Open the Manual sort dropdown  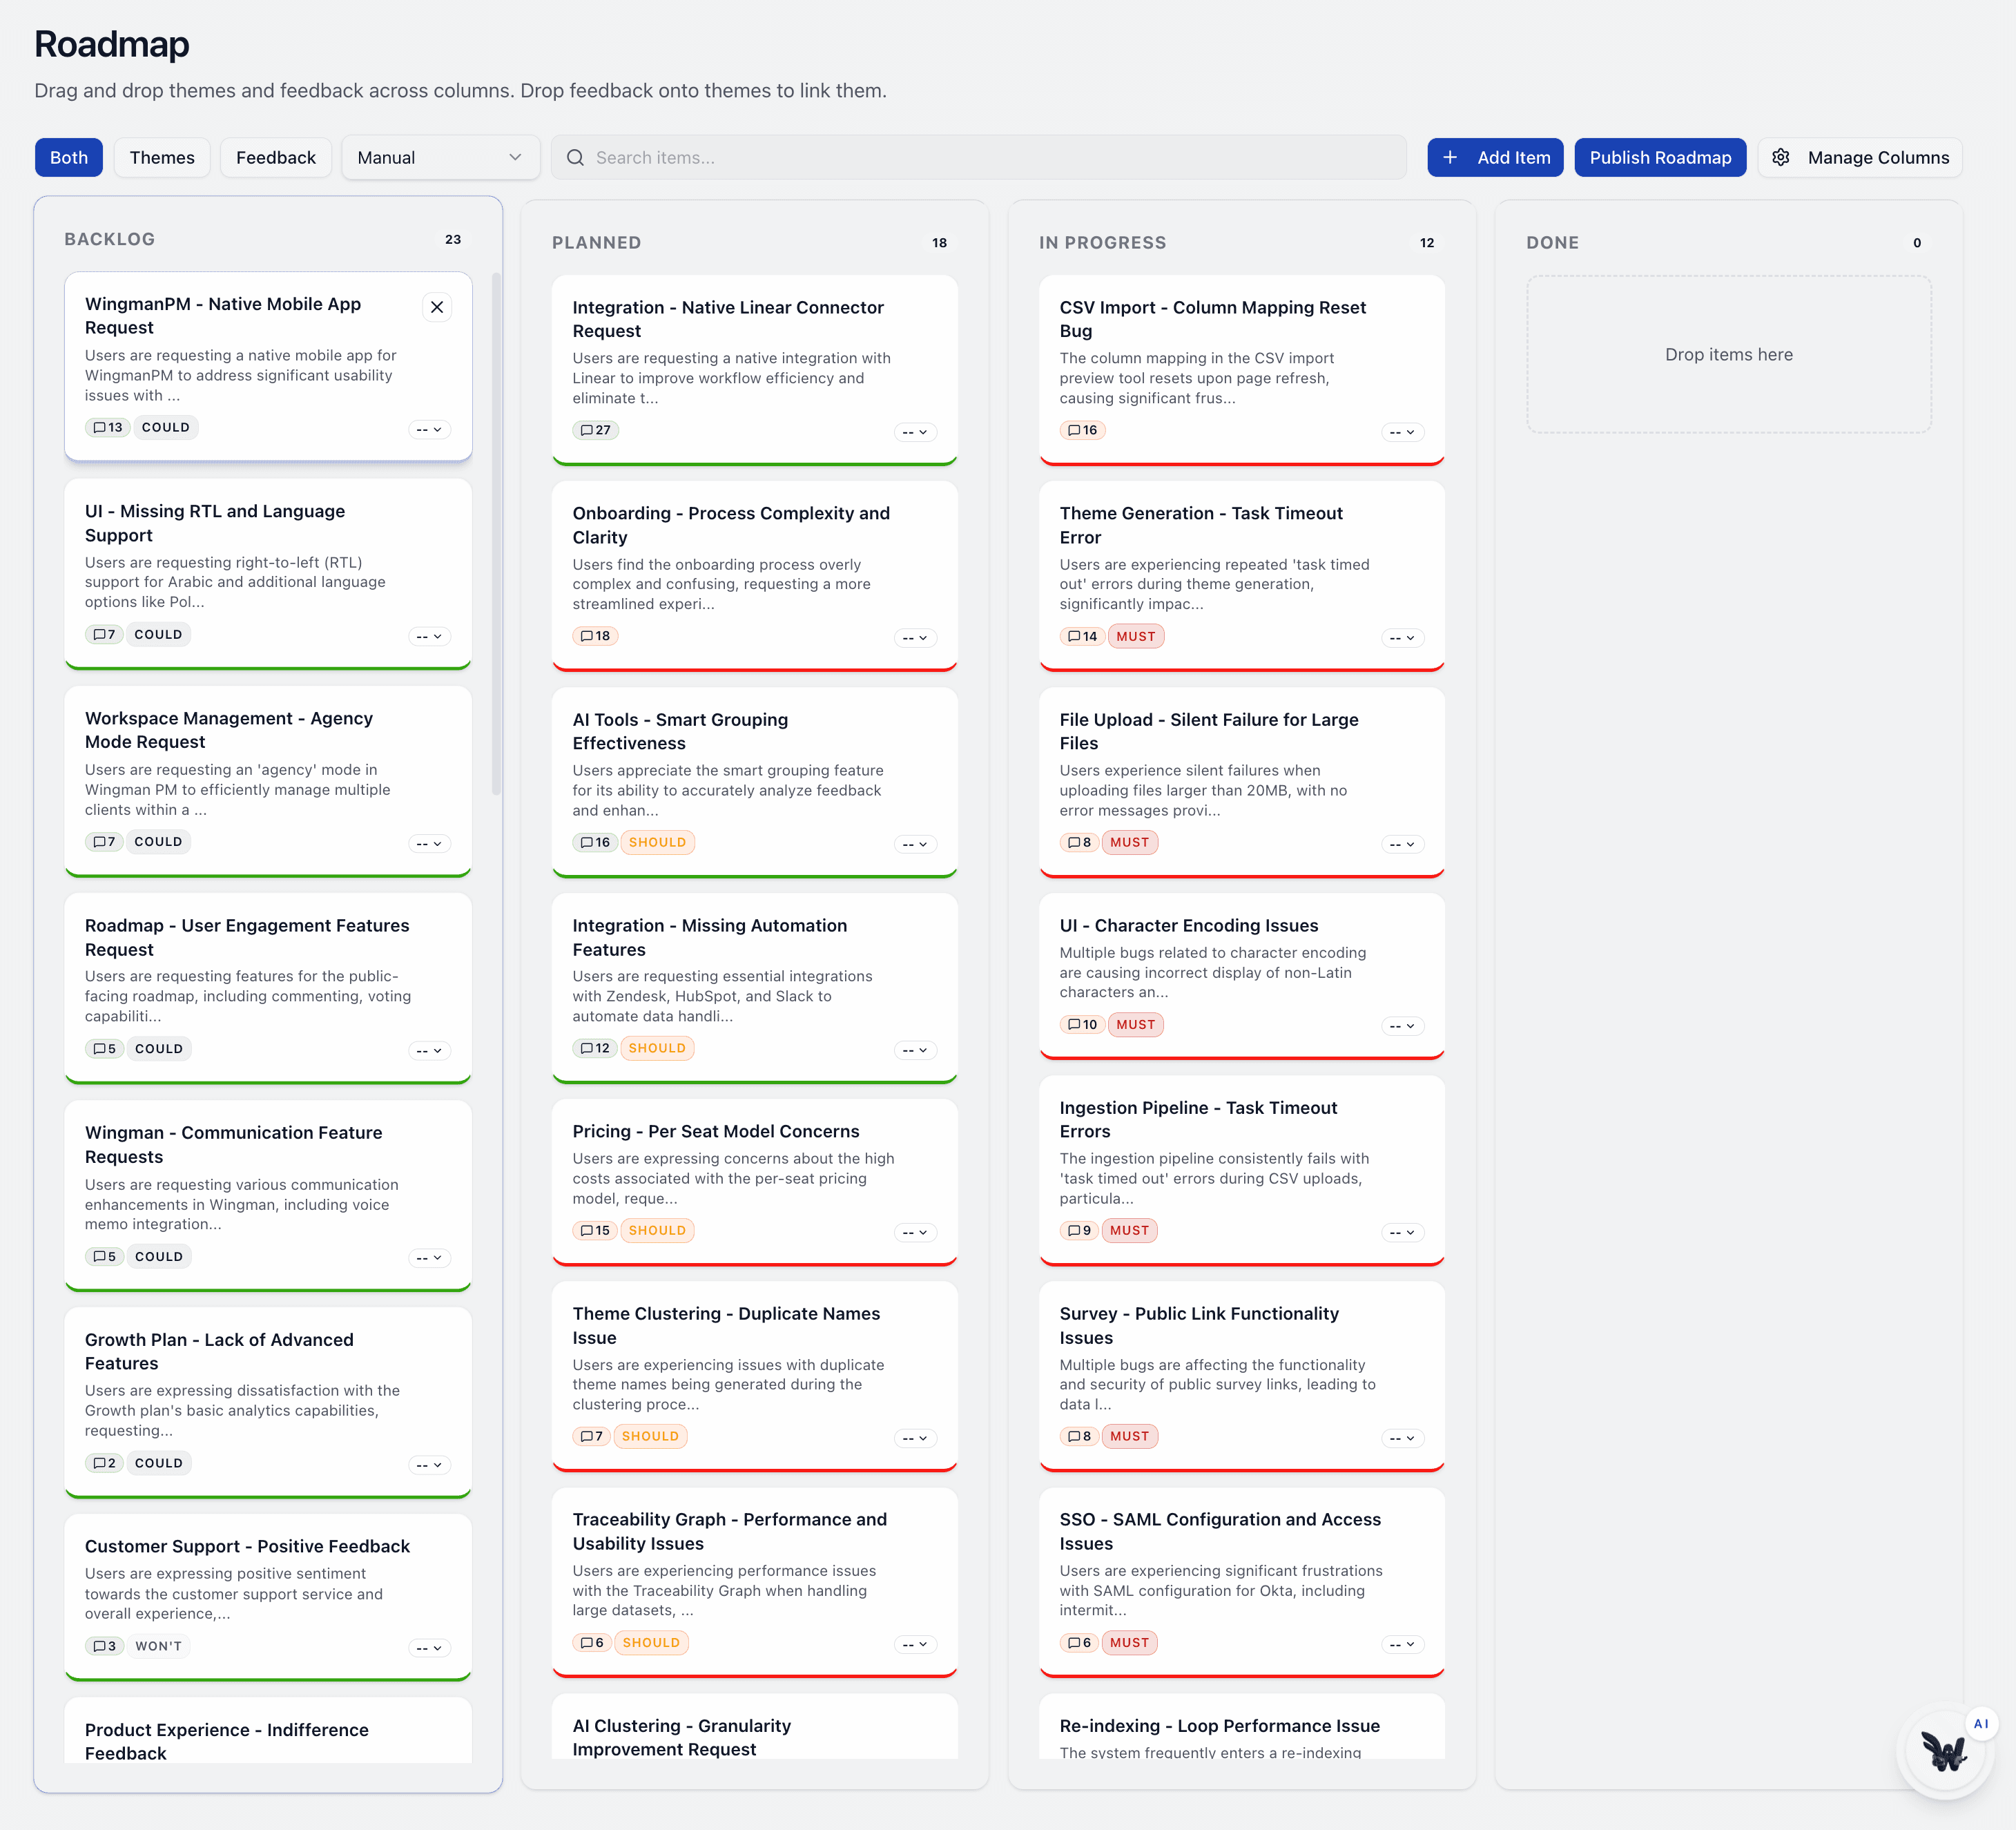440,158
